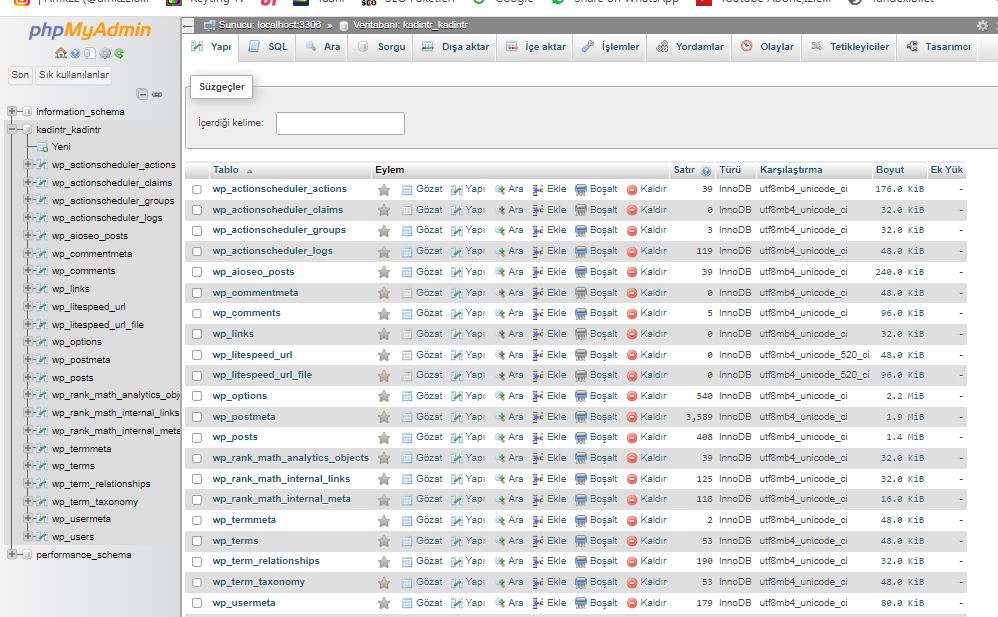Check the wp_comments row checkbox

pyautogui.click(x=197, y=313)
